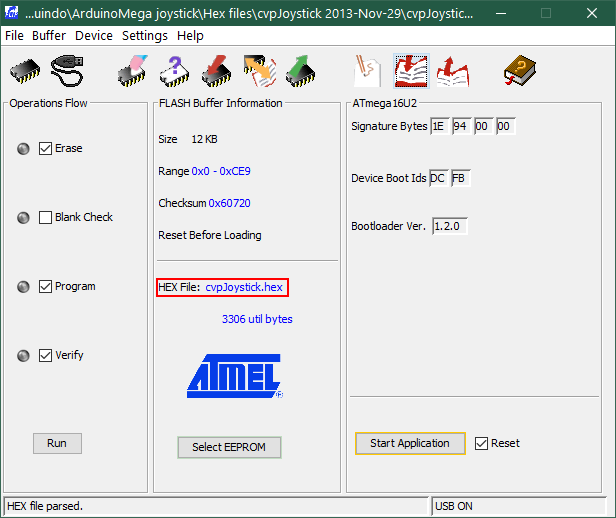Viewport: 616px width, 518px height.
Task: Open the File menu
Action: (x=14, y=36)
